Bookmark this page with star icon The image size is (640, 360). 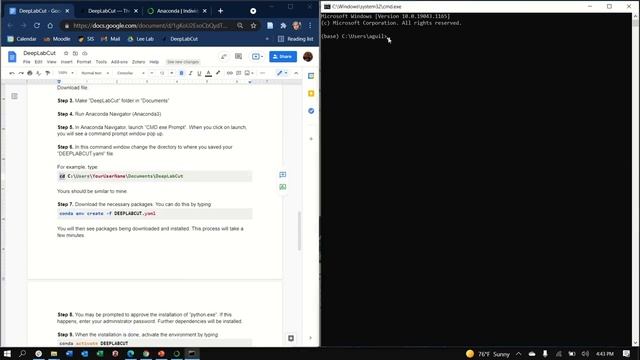(253, 25)
